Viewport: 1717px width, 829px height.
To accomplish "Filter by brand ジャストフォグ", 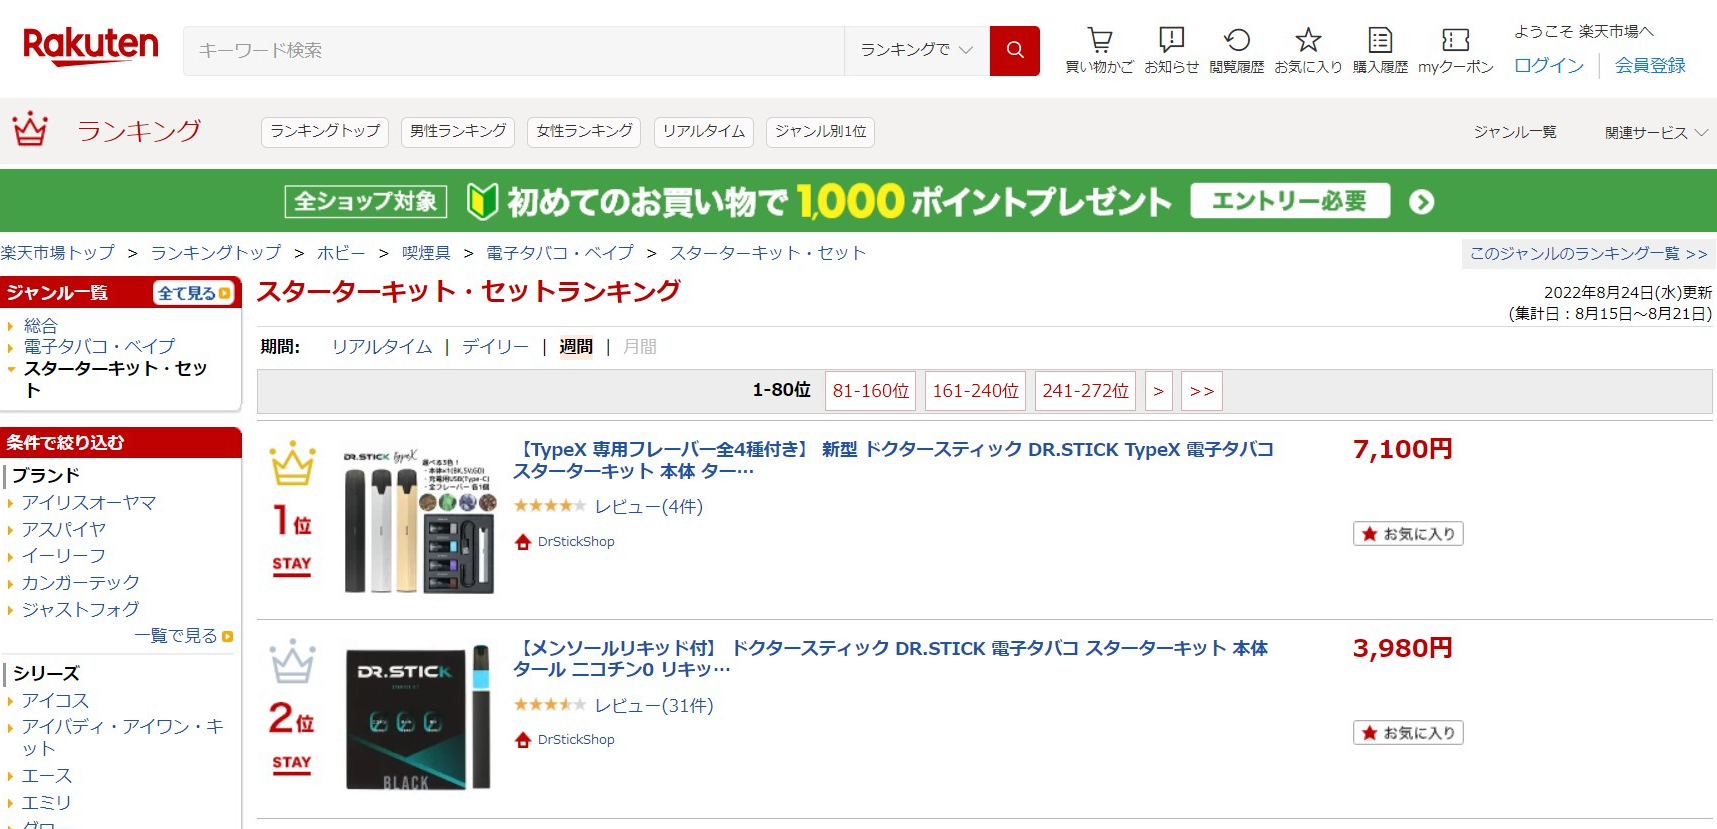I will click(81, 609).
